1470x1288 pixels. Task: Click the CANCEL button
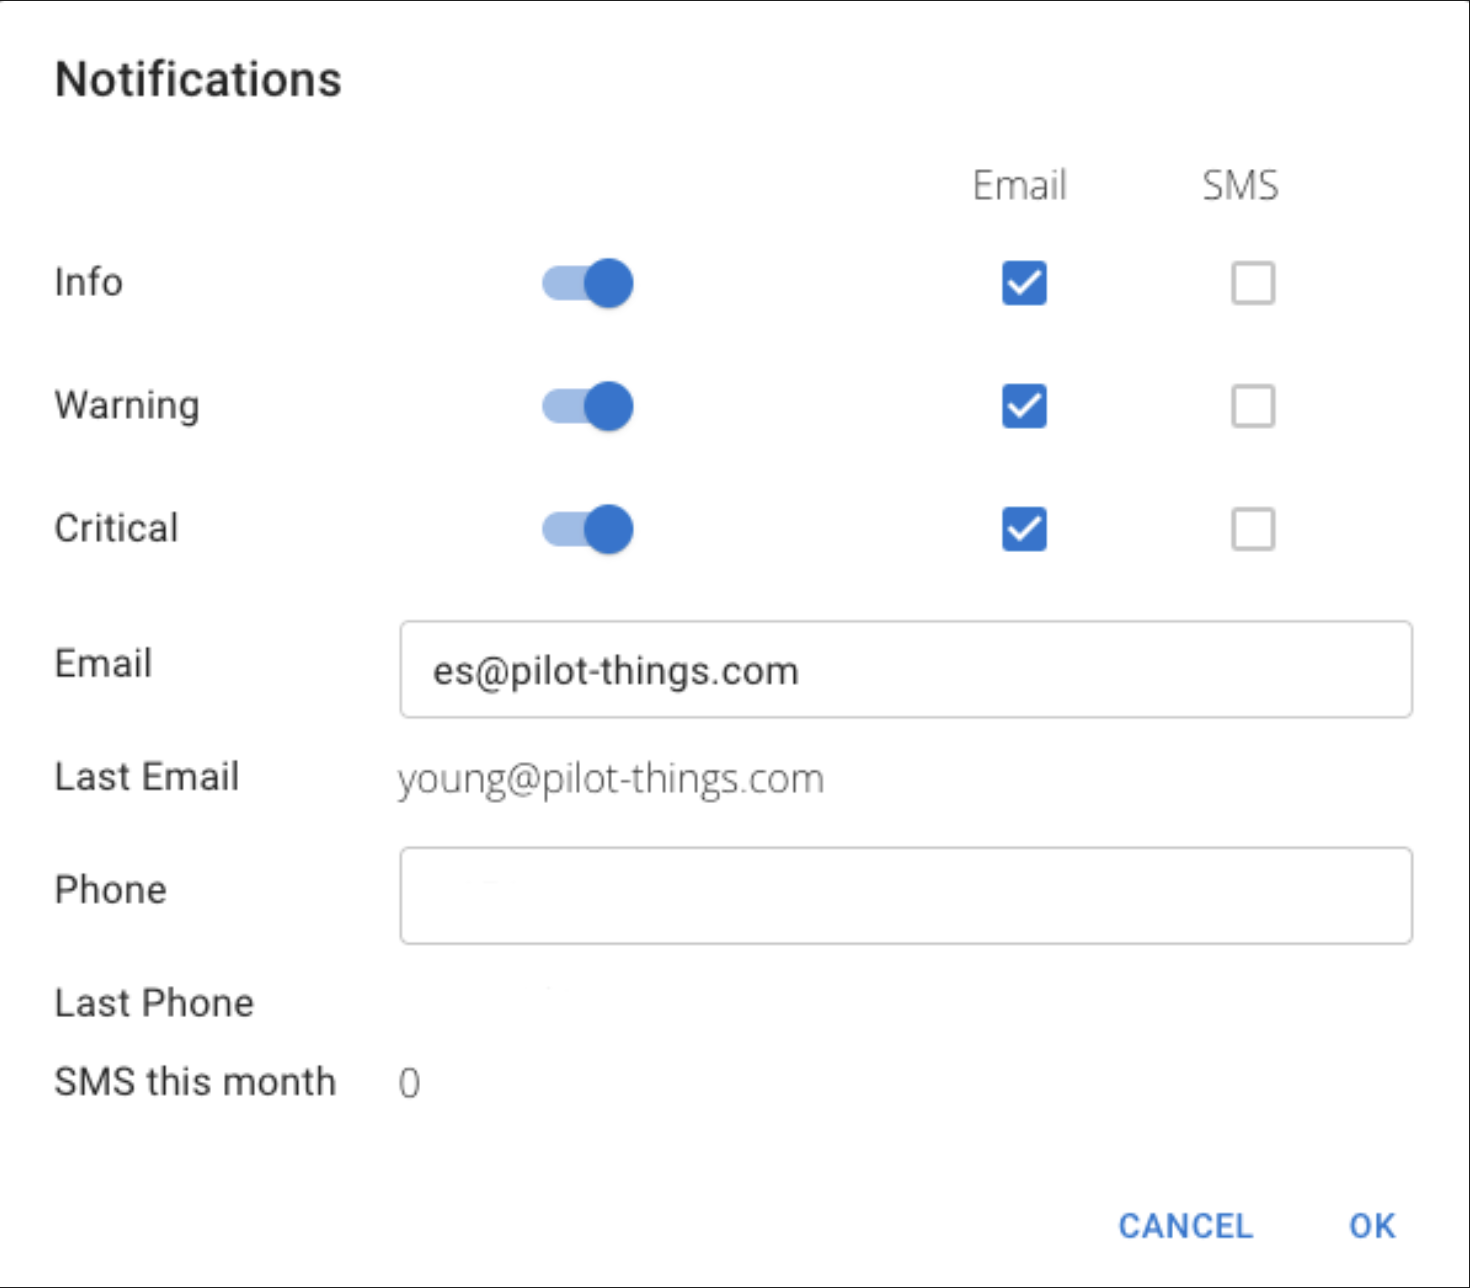click(x=1185, y=1225)
